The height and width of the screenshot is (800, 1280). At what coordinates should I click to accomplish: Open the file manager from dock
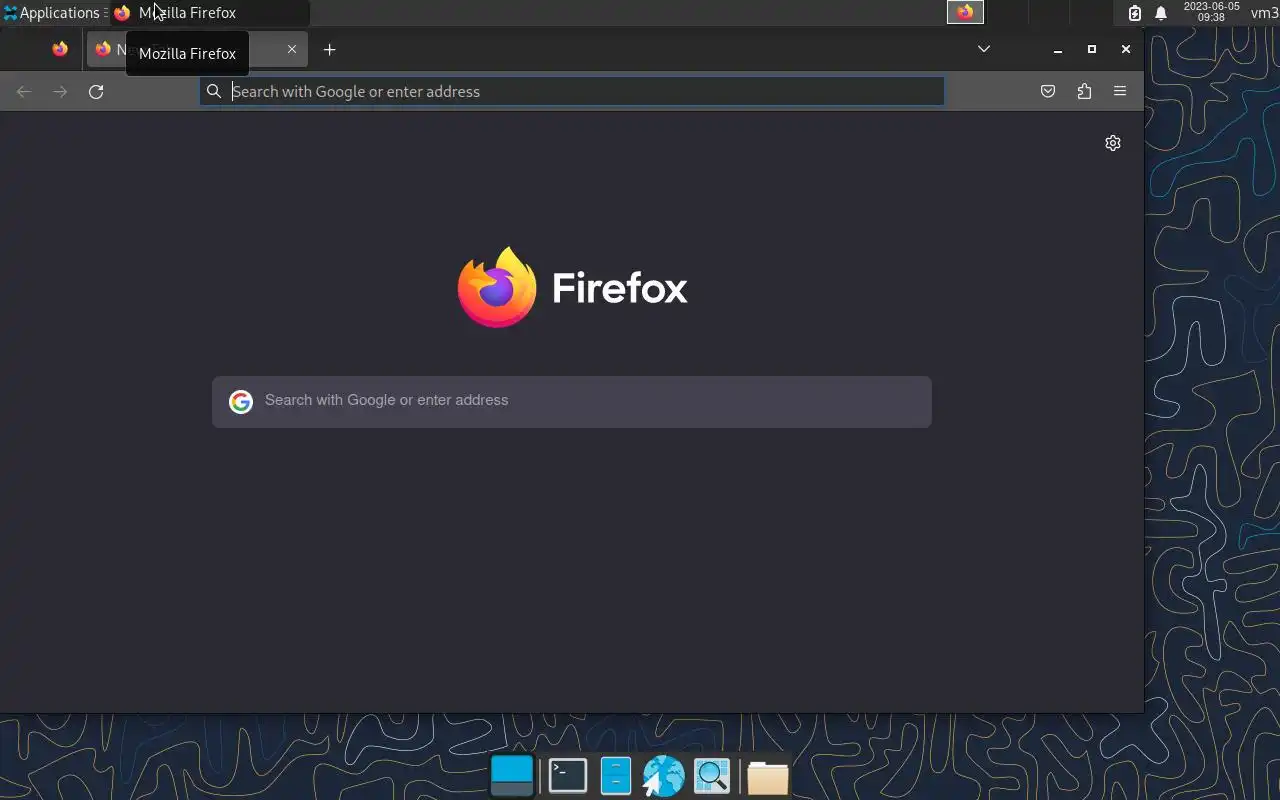616,776
